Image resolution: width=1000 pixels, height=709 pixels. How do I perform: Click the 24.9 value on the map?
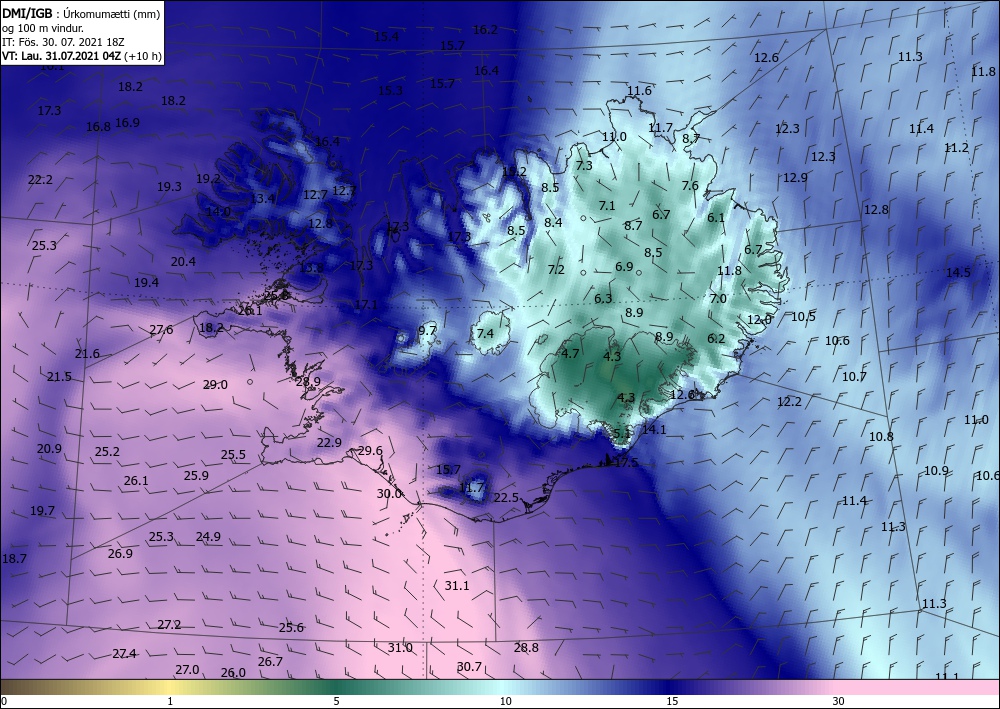click(208, 537)
